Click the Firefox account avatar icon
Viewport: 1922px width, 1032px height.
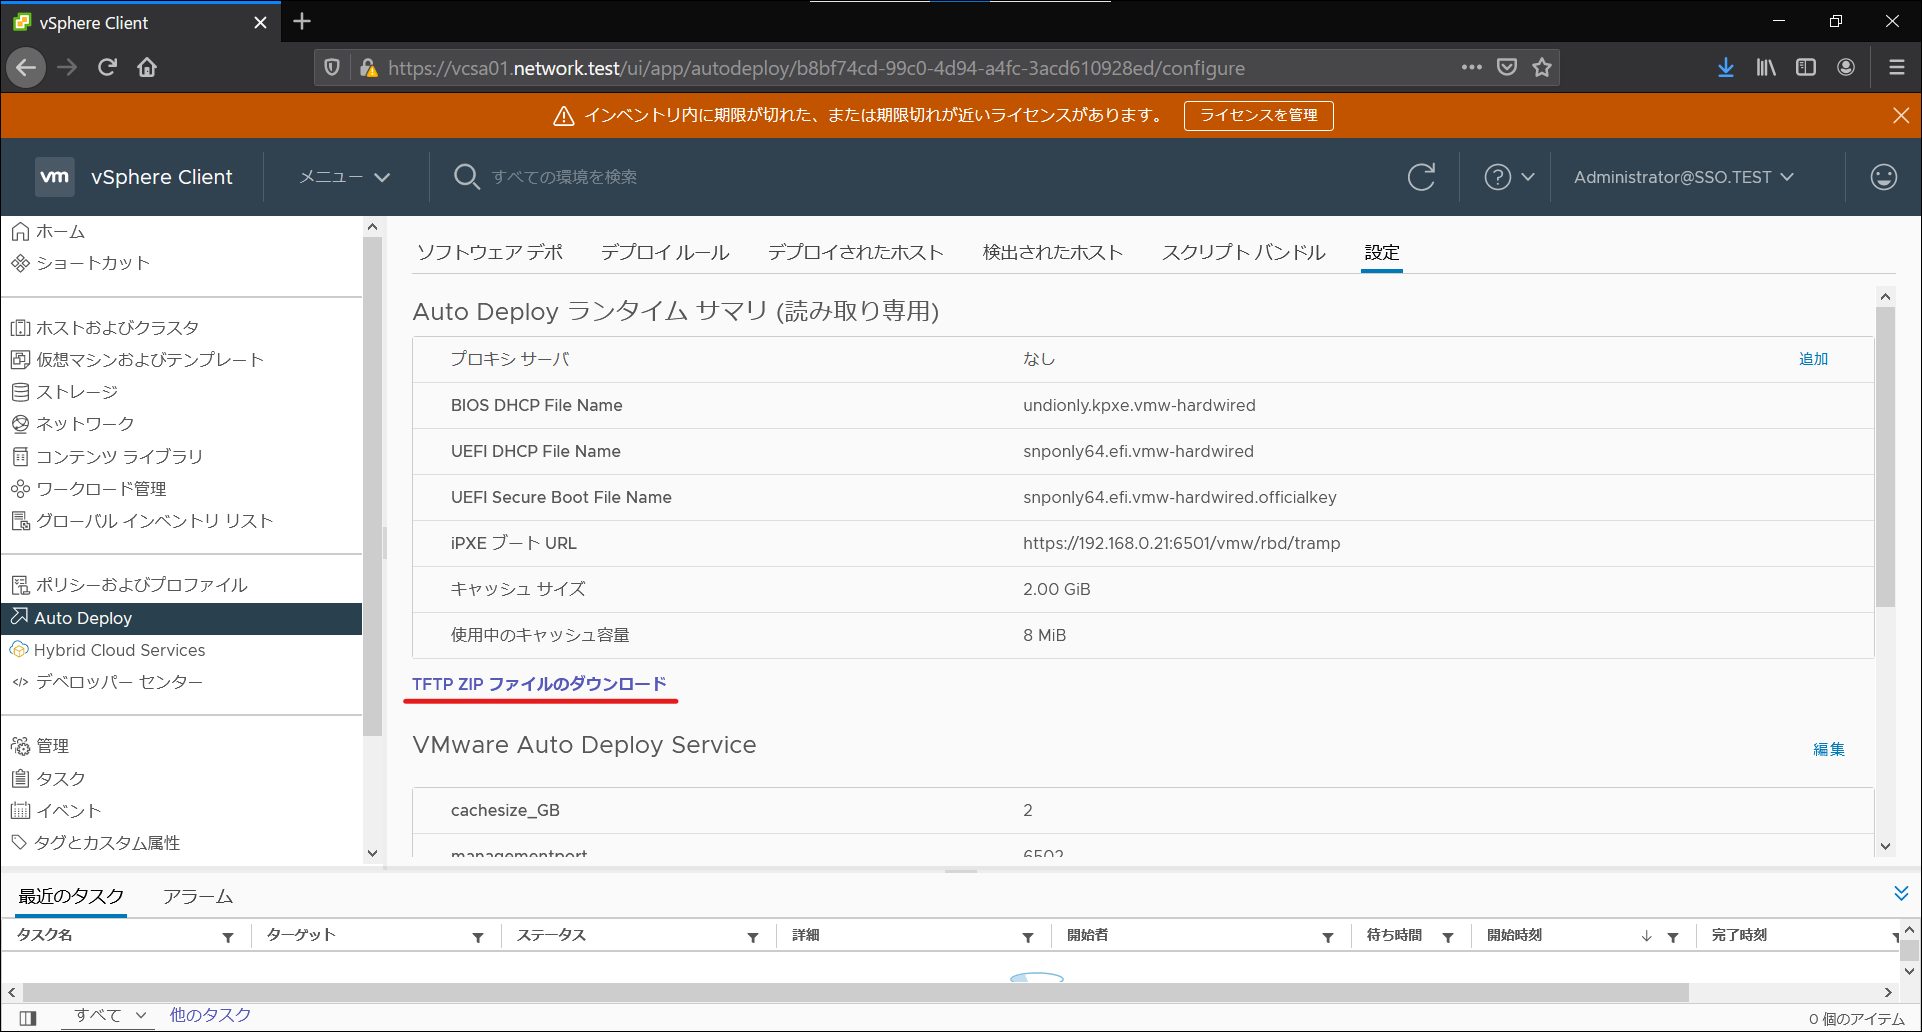(x=1846, y=68)
